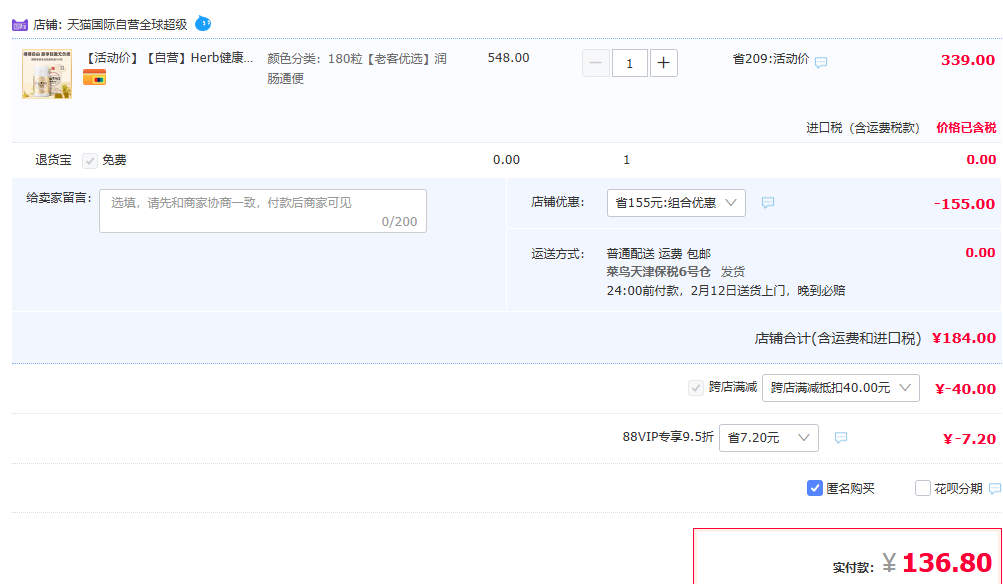Expand the 省7.20元 88VIP dropdown
Image resolution: width=1003 pixels, height=584 pixels.
click(769, 438)
